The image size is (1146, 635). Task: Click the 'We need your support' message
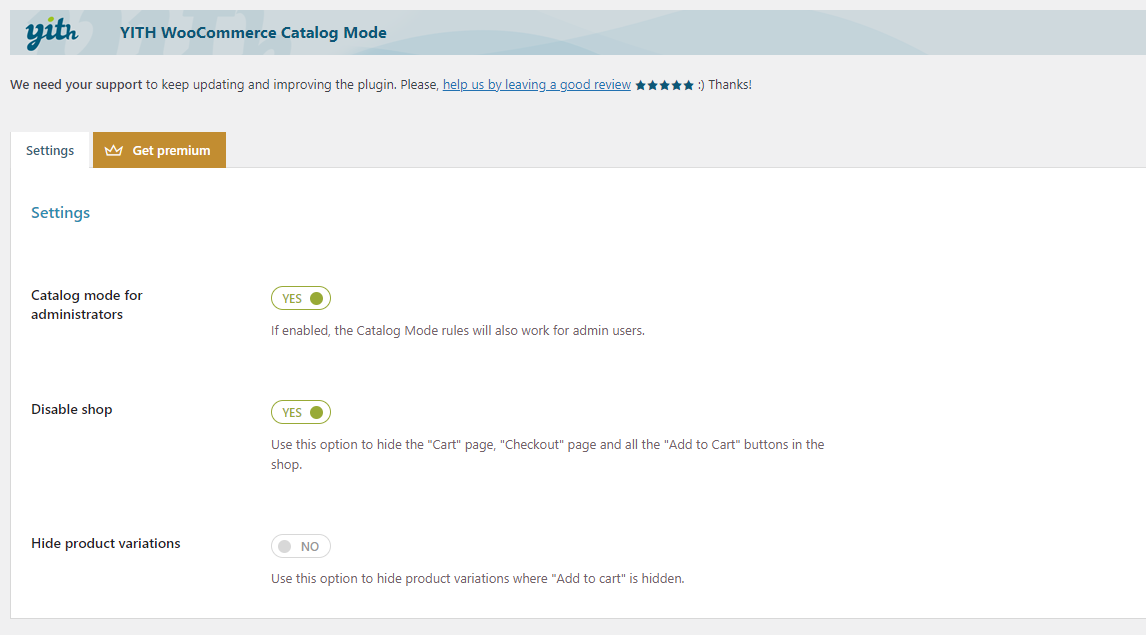pos(381,85)
